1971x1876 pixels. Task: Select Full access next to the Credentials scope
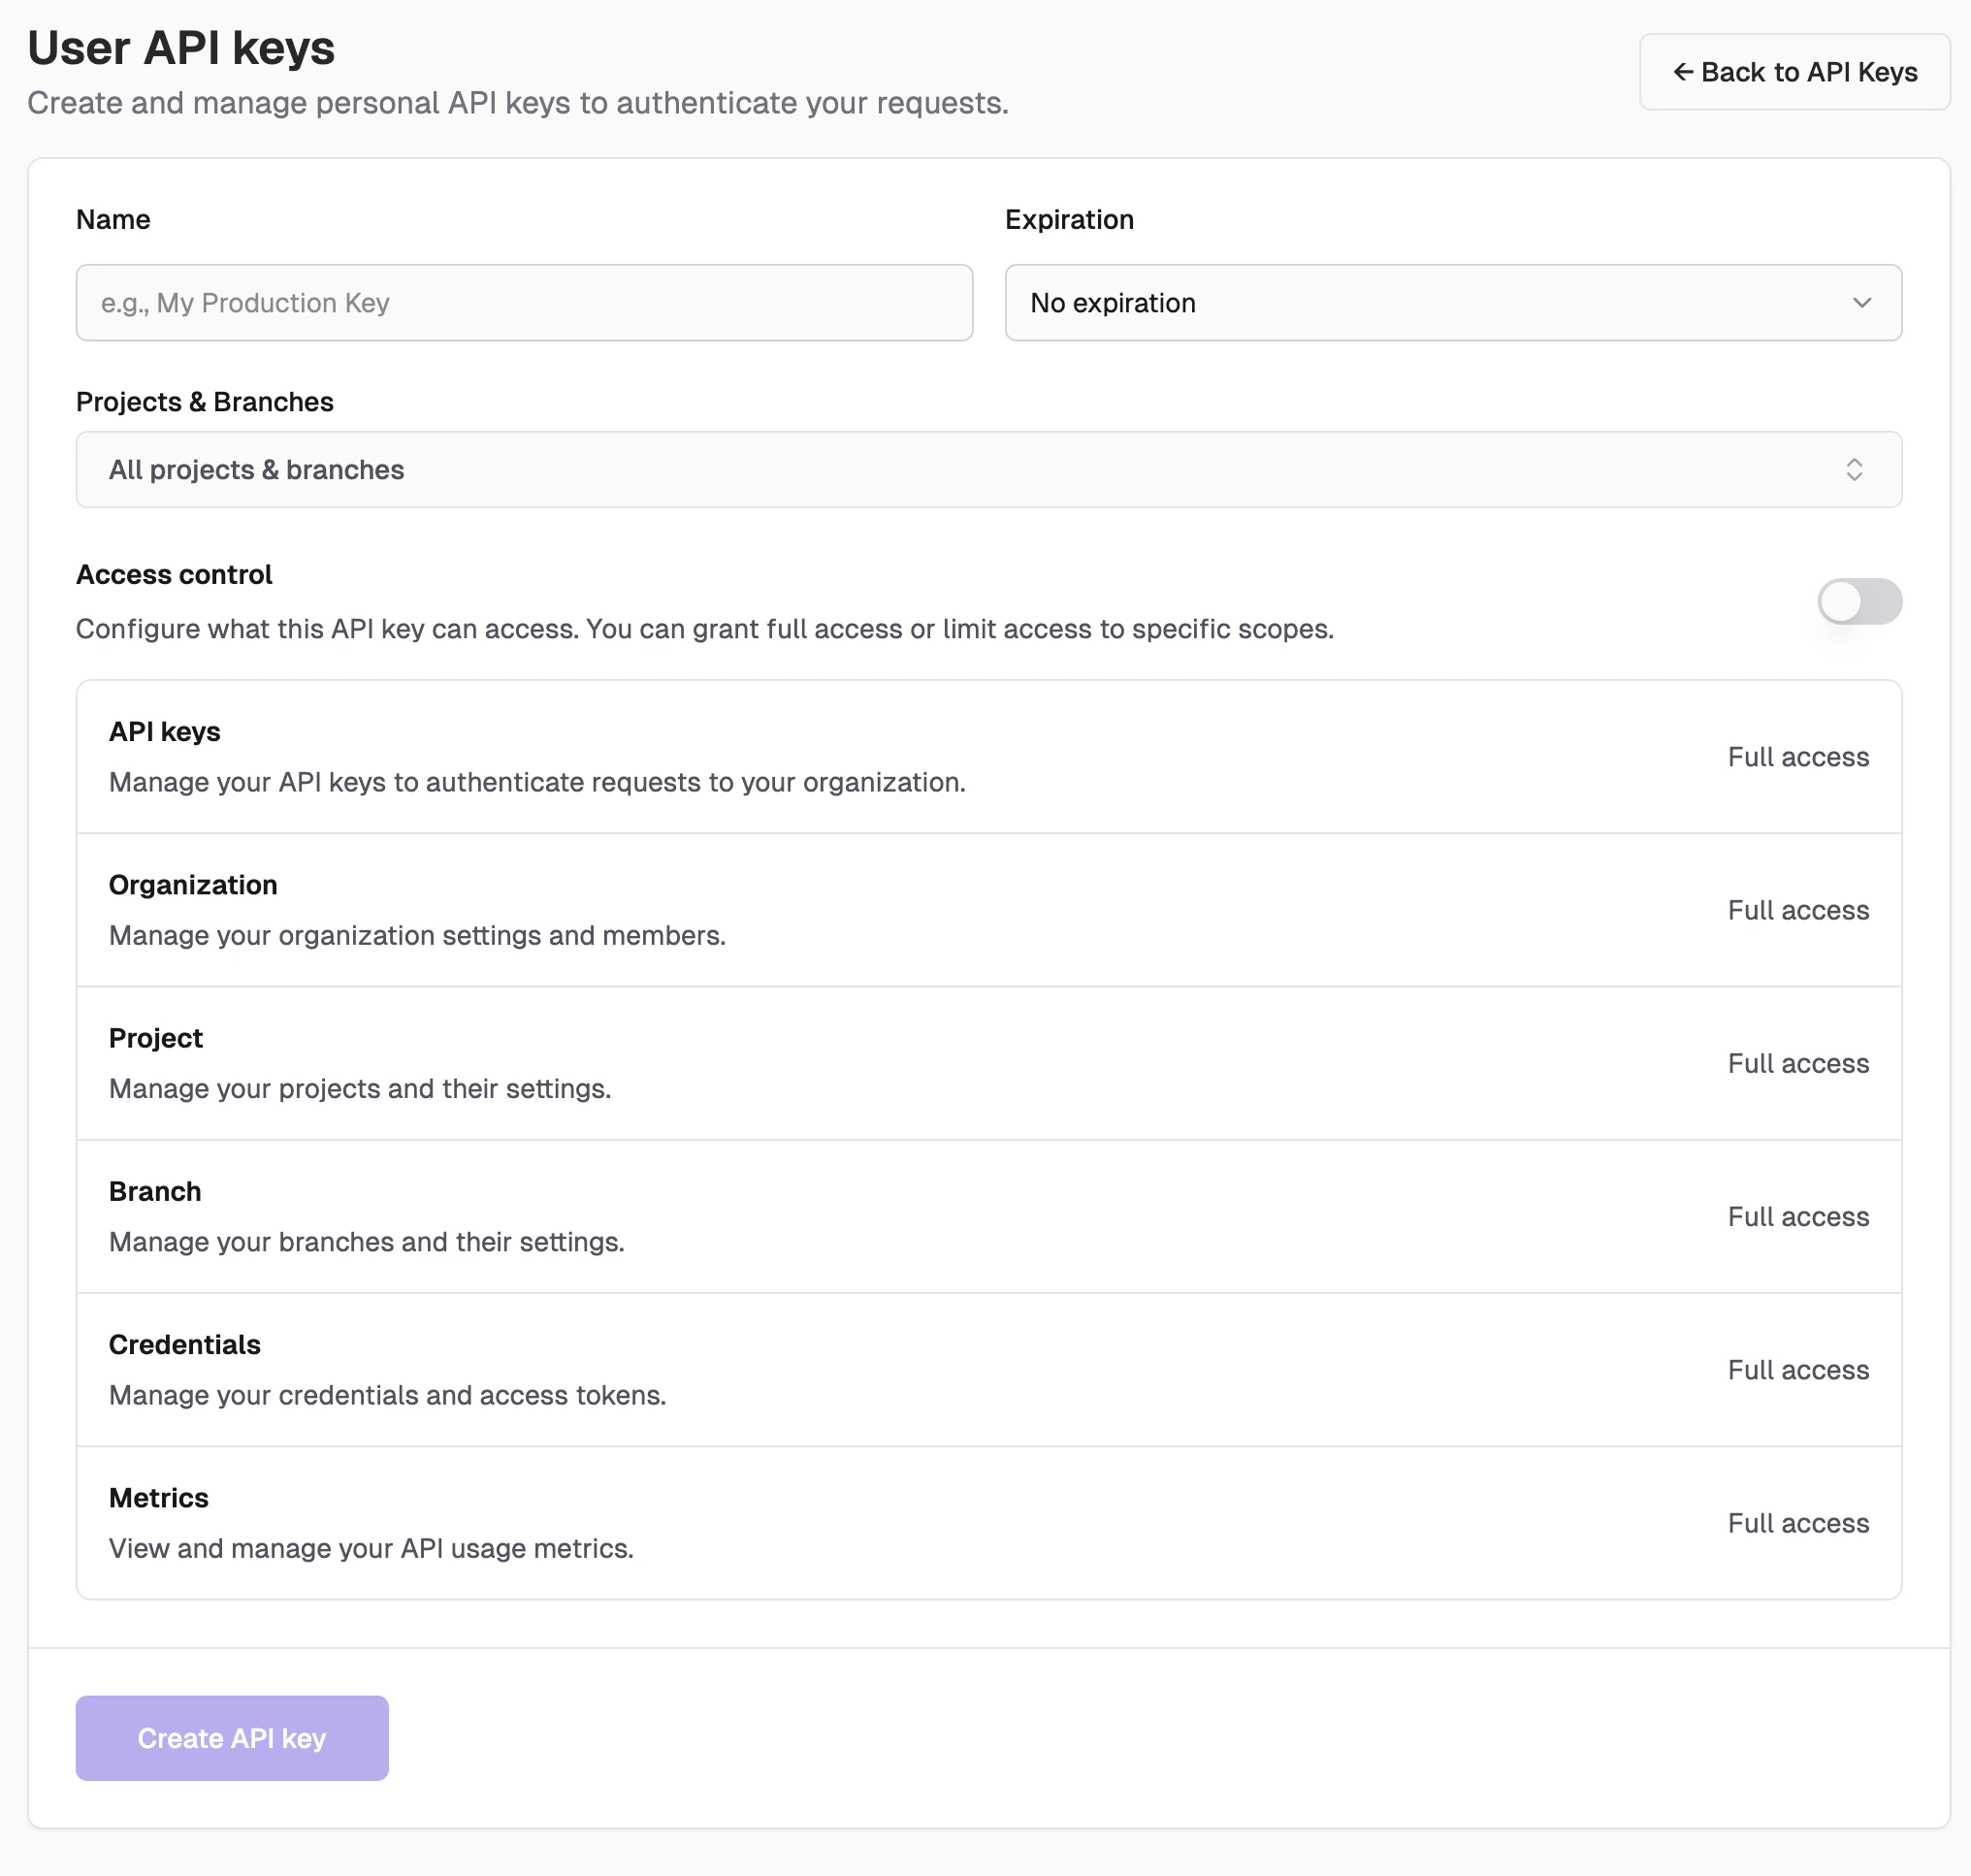(1798, 1370)
